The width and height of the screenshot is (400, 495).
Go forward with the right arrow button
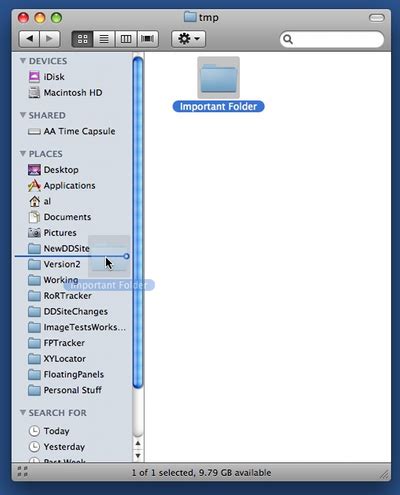pyautogui.click(x=50, y=39)
